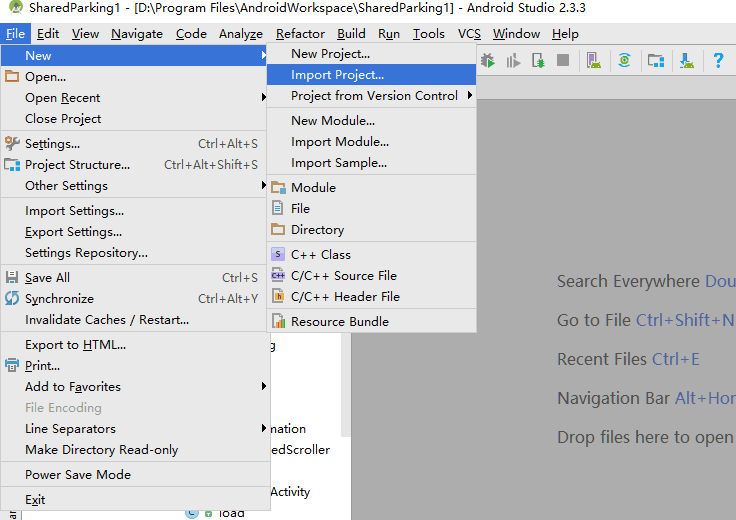Select Import Sample... entry
Screen dimensions: 736x520
point(371,163)
